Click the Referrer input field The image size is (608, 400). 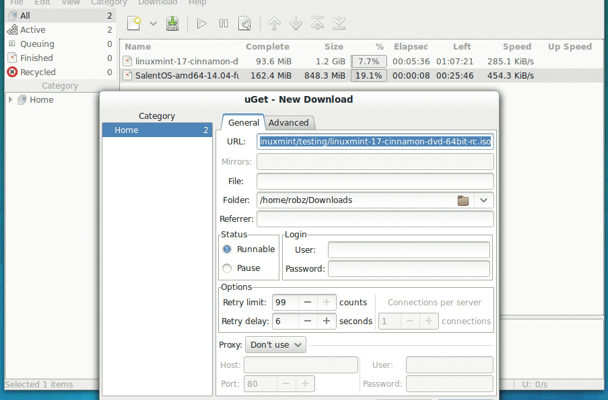point(375,219)
